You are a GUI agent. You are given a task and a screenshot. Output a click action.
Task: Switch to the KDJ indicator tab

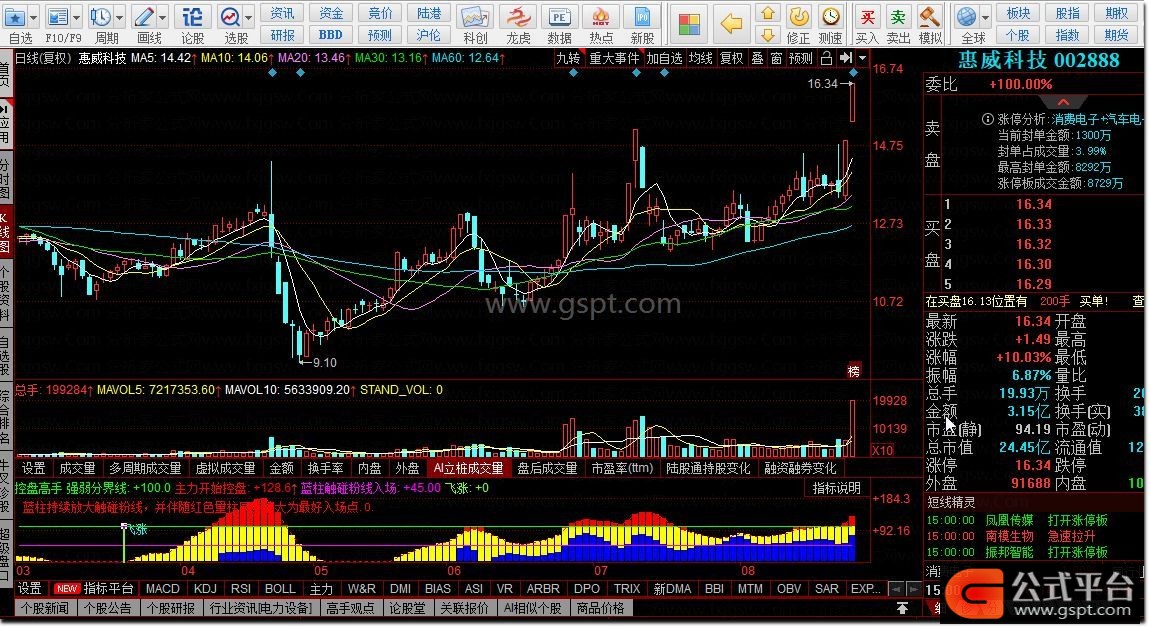205,589
